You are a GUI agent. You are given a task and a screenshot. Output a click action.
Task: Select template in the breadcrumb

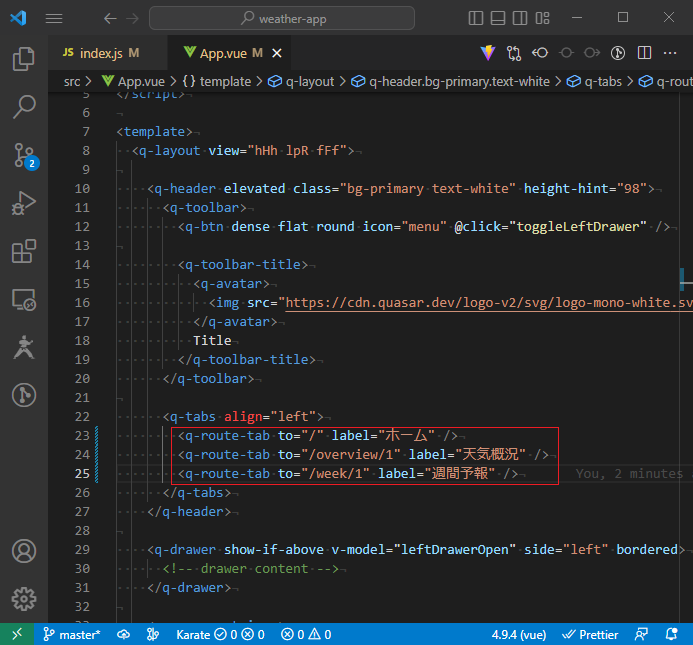[x=217, y=81]
